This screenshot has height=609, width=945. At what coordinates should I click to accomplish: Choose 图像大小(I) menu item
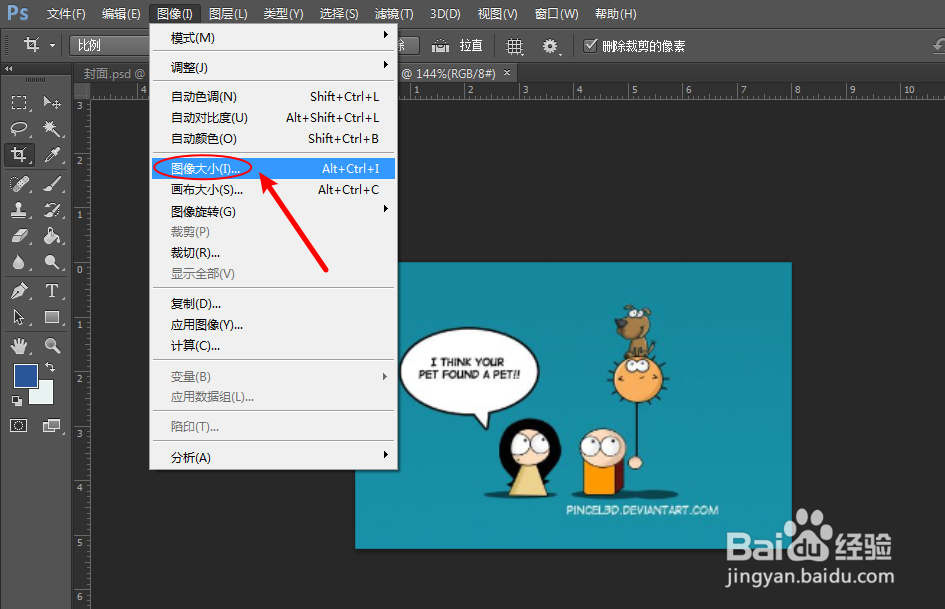[274, 168]
